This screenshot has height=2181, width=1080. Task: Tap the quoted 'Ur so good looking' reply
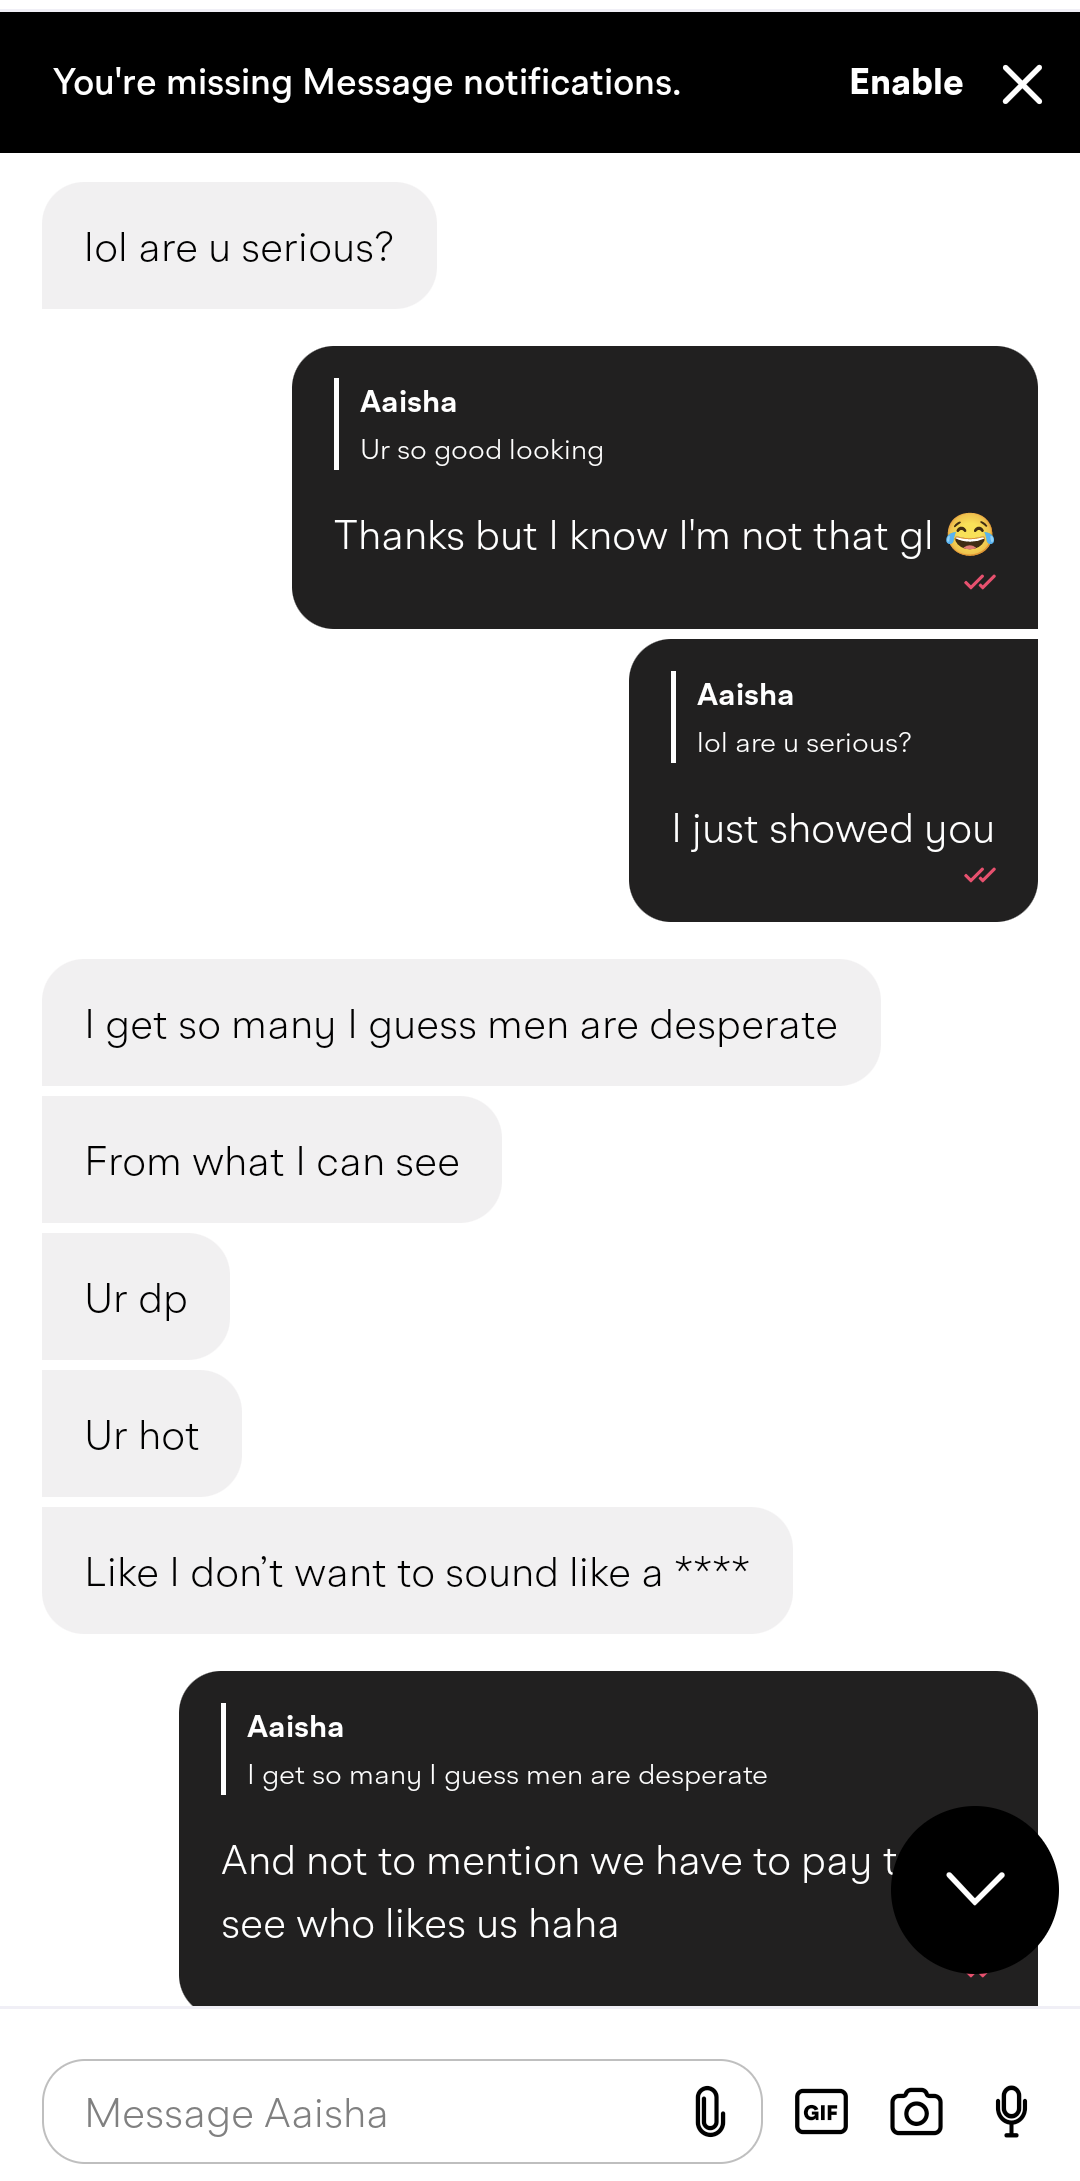[x=481, y=425]
